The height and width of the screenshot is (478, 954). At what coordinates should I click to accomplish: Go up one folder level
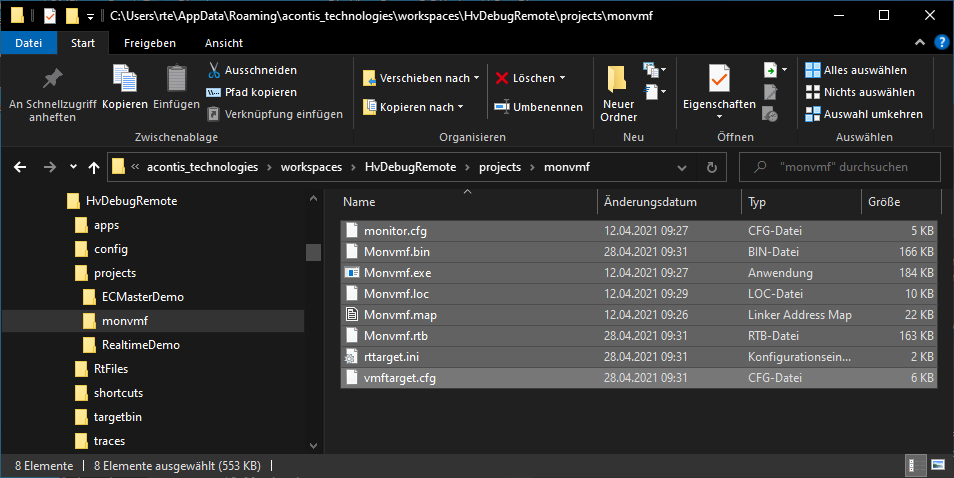[x=94, y=167]
